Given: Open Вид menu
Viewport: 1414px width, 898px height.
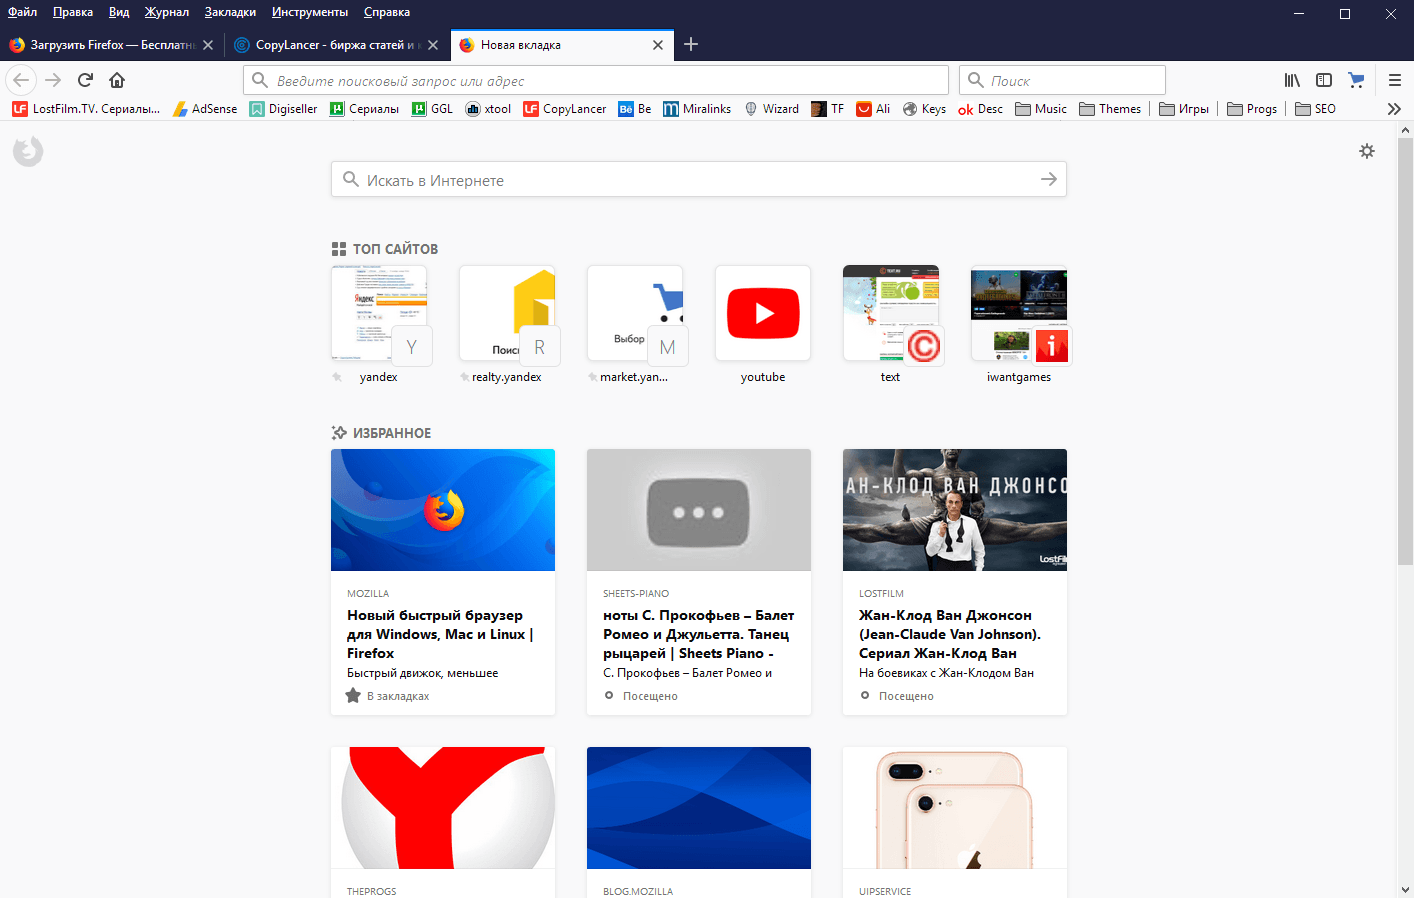Looking at the screenshot, I should 119,12.
